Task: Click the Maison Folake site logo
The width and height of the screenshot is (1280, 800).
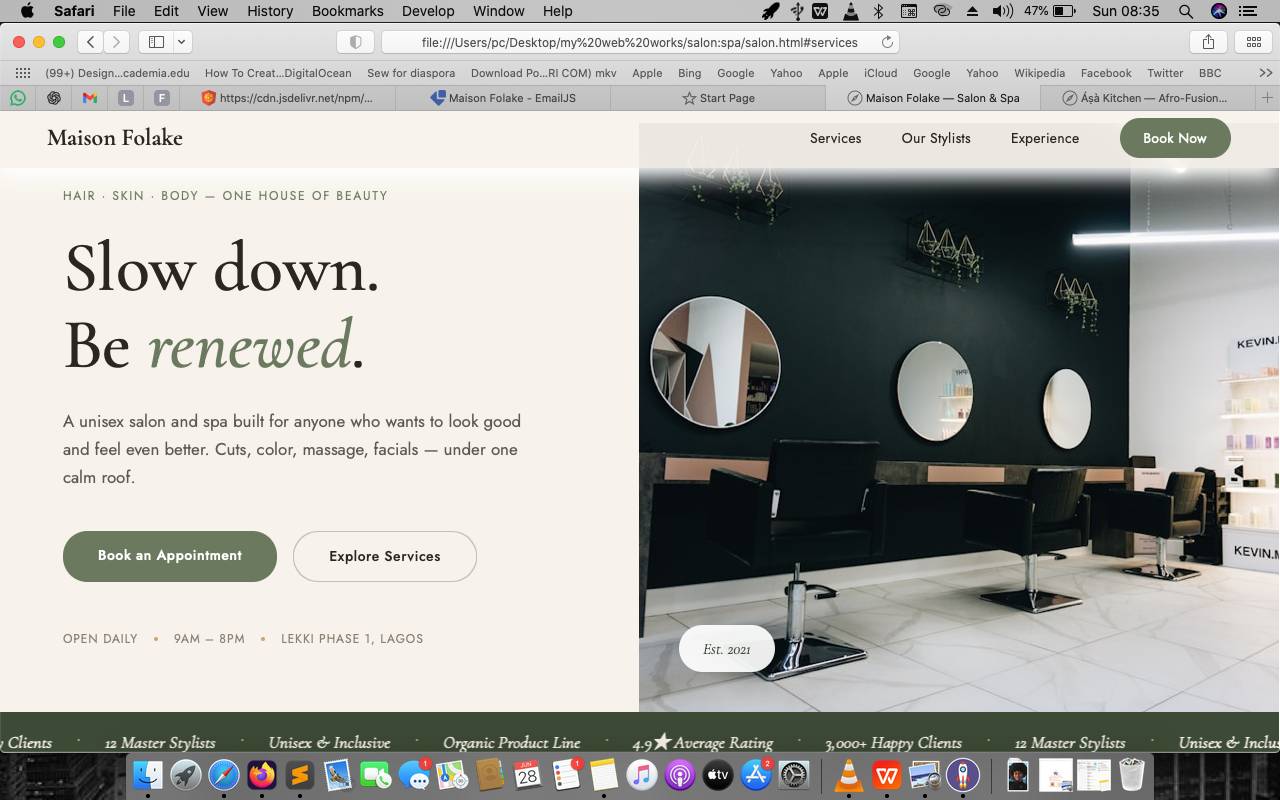Action: point(115,138)
